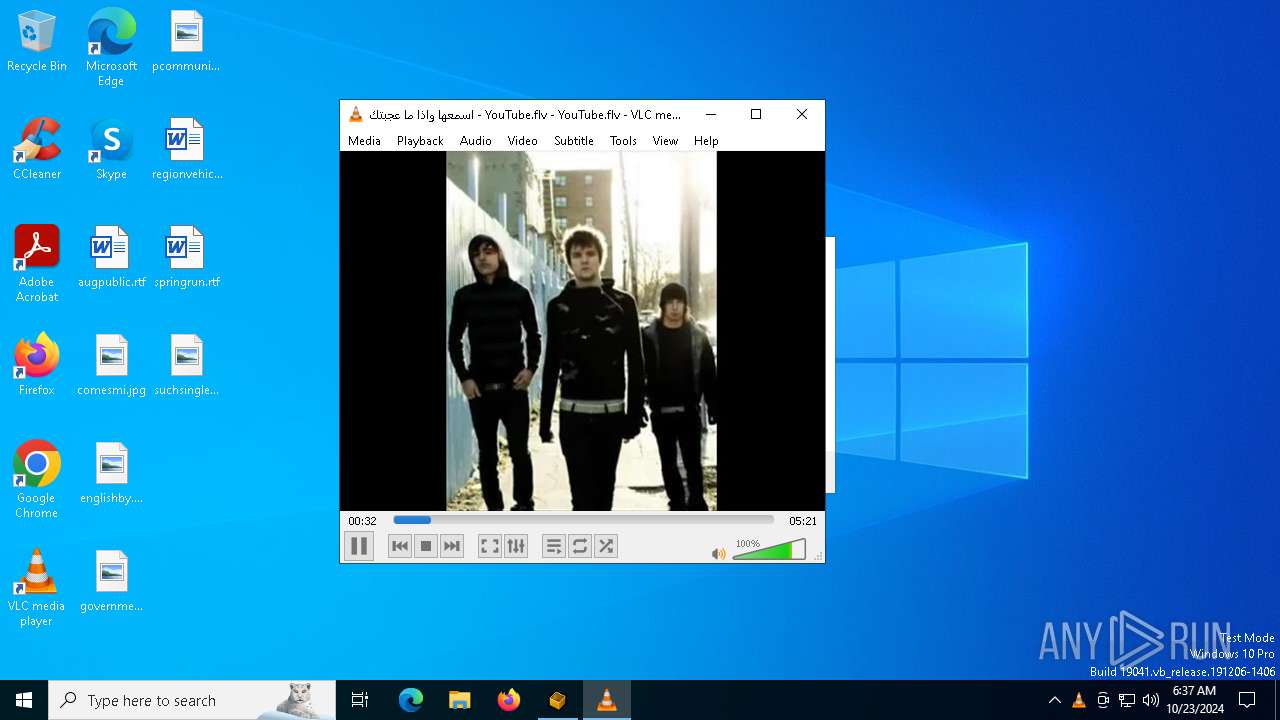Select the comesmi.jpg file
Viewport: 1280px width, 720px height.
111,366
